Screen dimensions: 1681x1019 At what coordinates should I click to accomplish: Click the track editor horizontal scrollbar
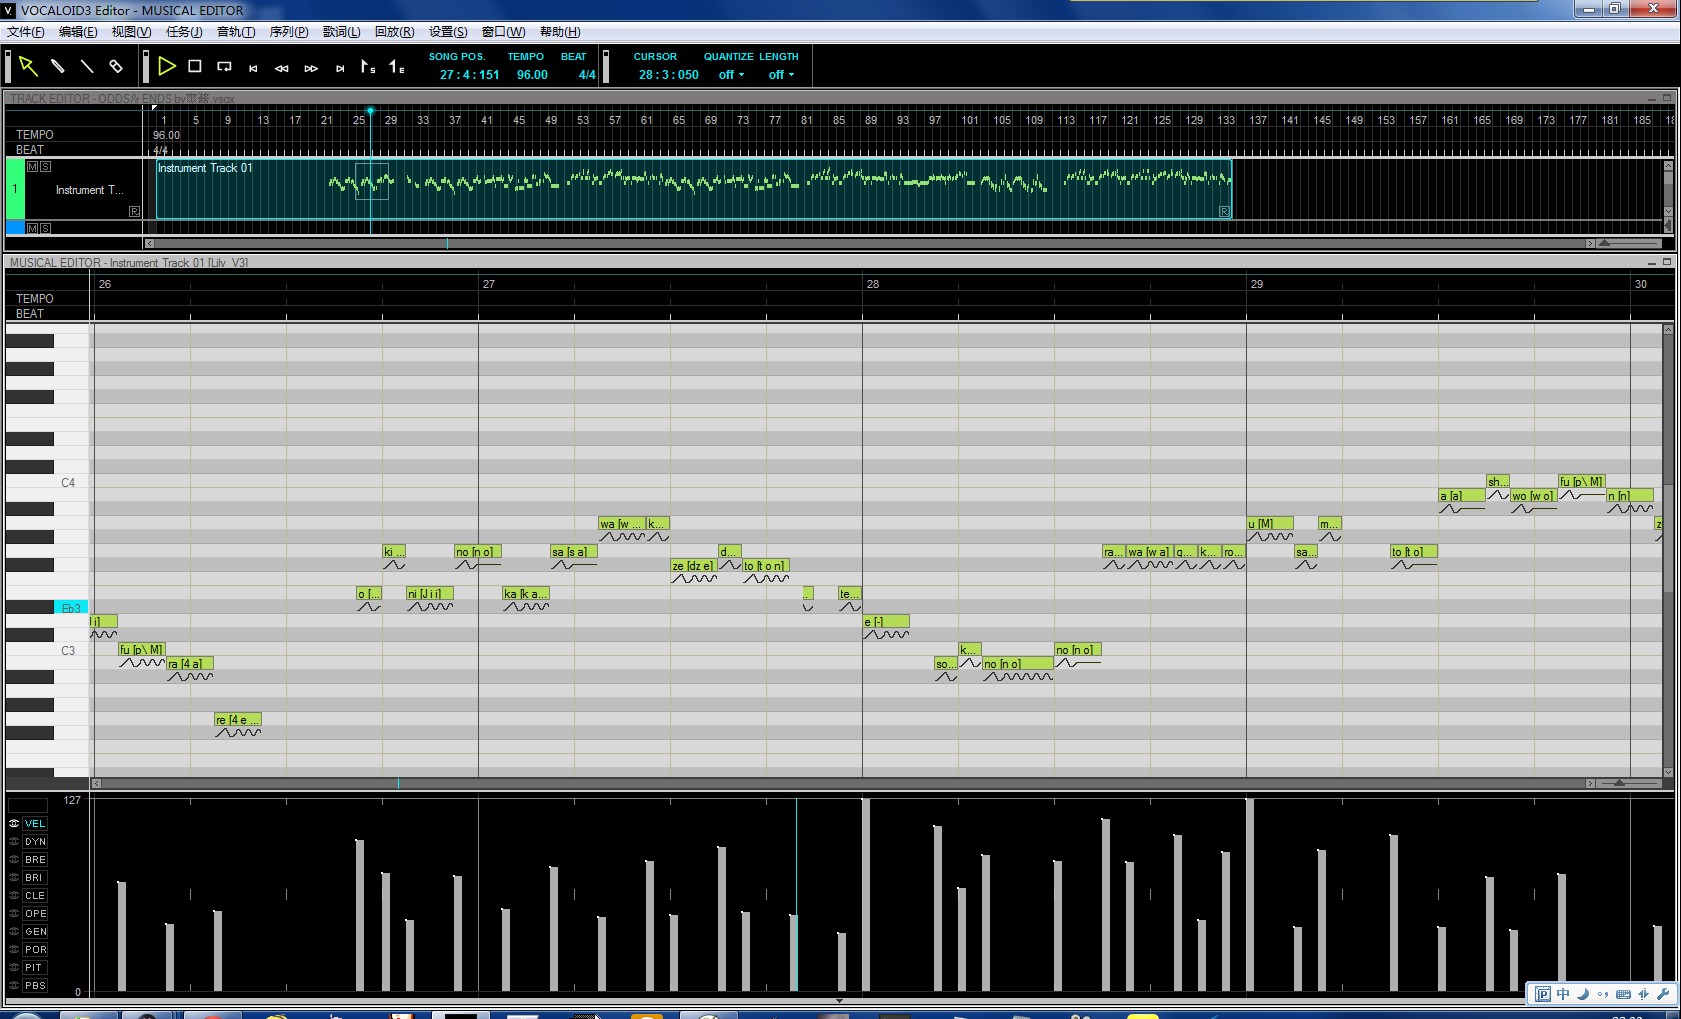pos(869,243)
